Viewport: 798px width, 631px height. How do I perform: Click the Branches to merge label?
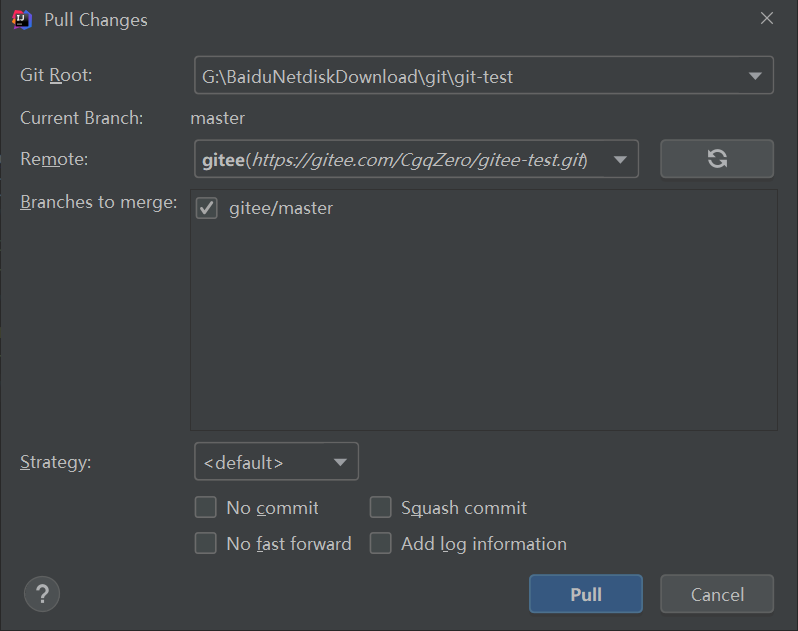pyautogui.click(x=98, y=202)
